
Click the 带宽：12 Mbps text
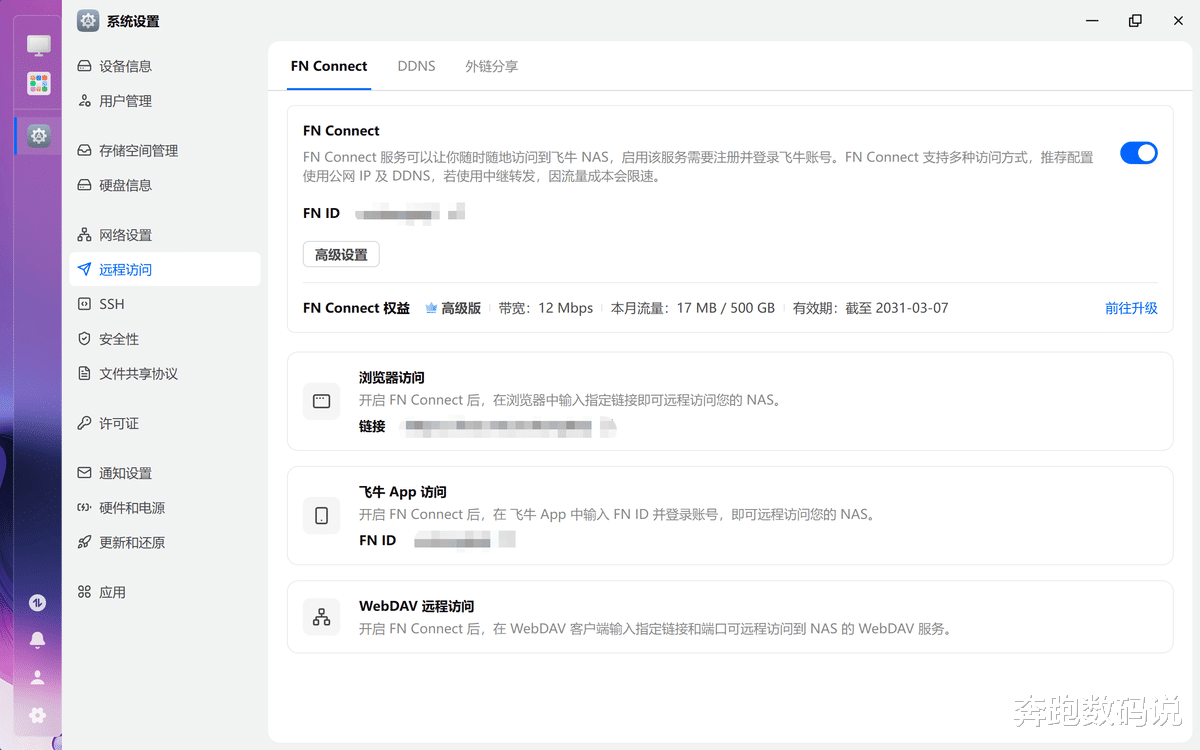point(546,308)
